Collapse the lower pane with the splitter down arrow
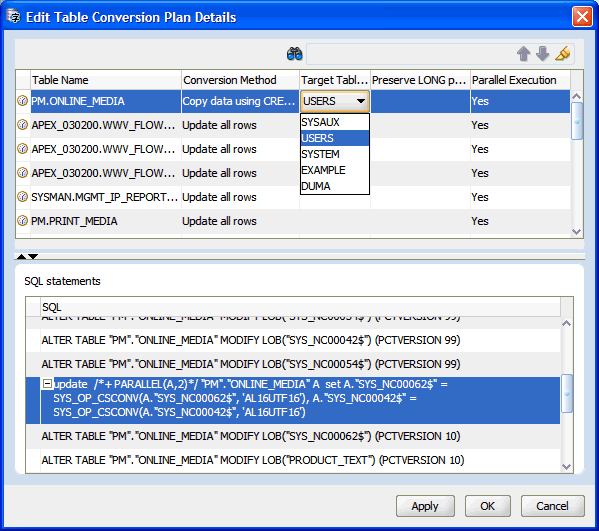Image resolution: width=599 pixels, height=531 pixels. (33, 256)
